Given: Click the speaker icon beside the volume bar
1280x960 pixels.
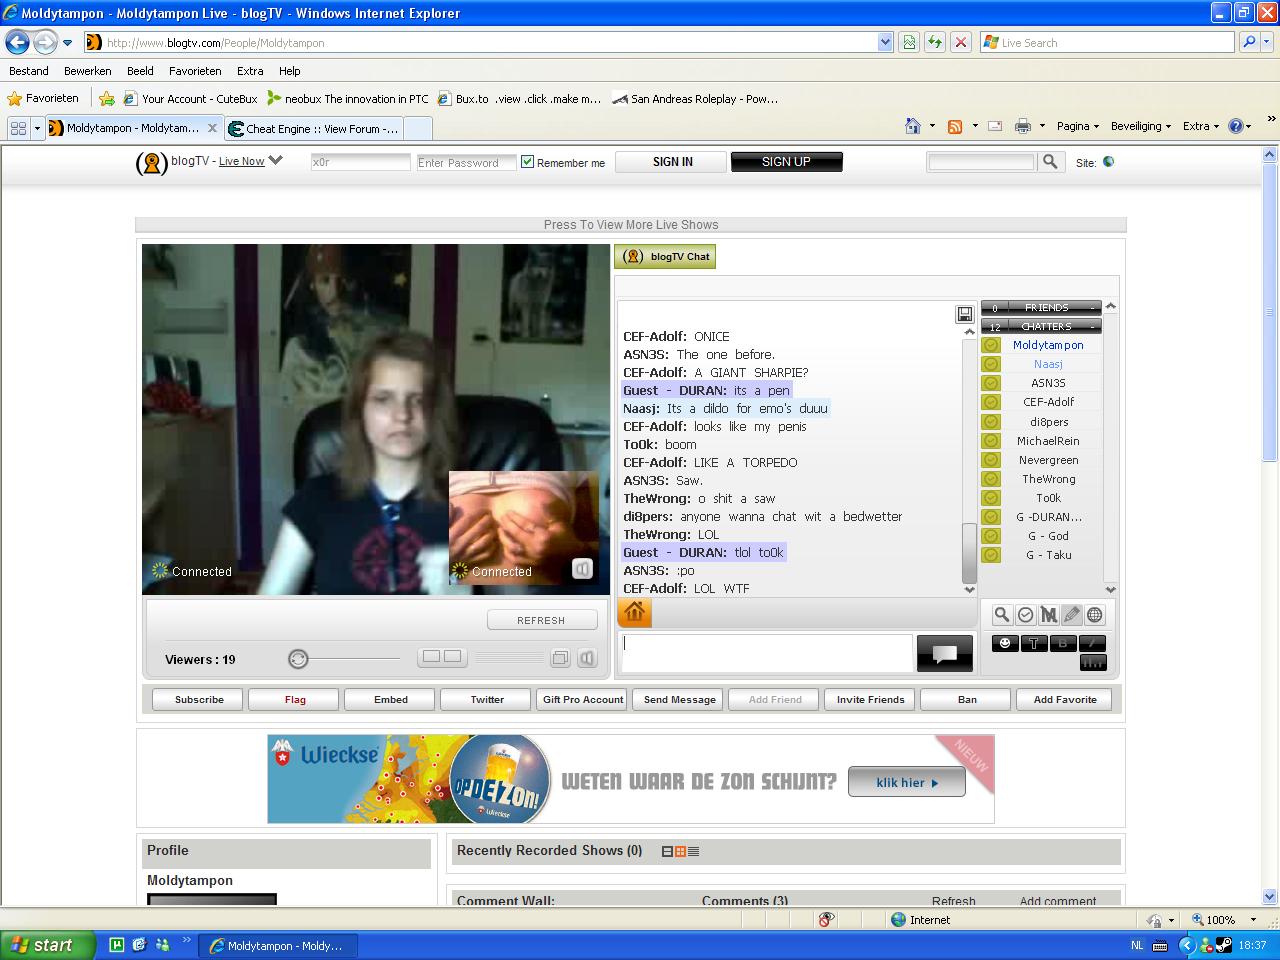Looking at the screenshot, I should pyautogui.click(x=587, y=657).
